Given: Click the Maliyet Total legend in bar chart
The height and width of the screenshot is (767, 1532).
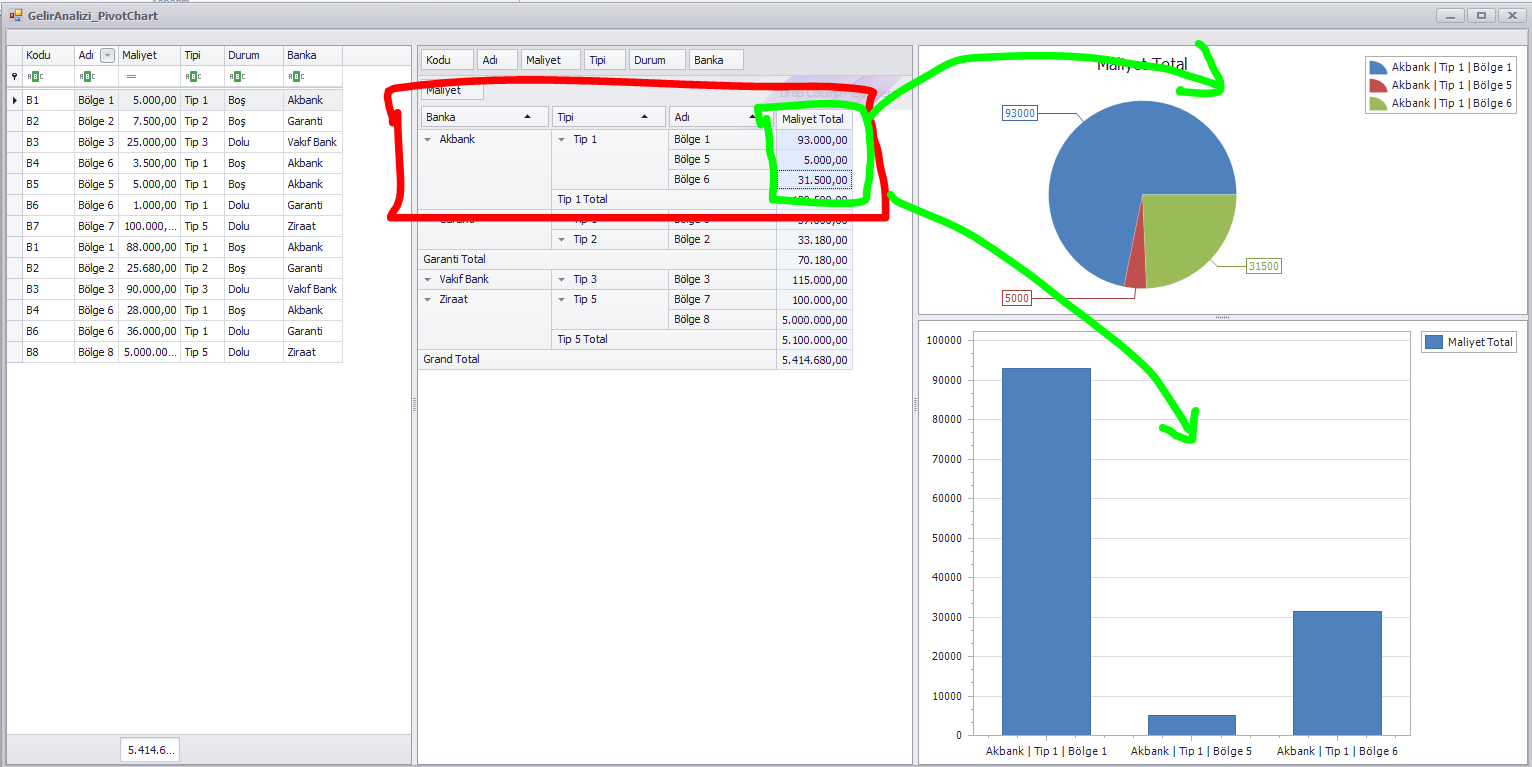Looking at the screenshot, I should tap(1468, 342).
